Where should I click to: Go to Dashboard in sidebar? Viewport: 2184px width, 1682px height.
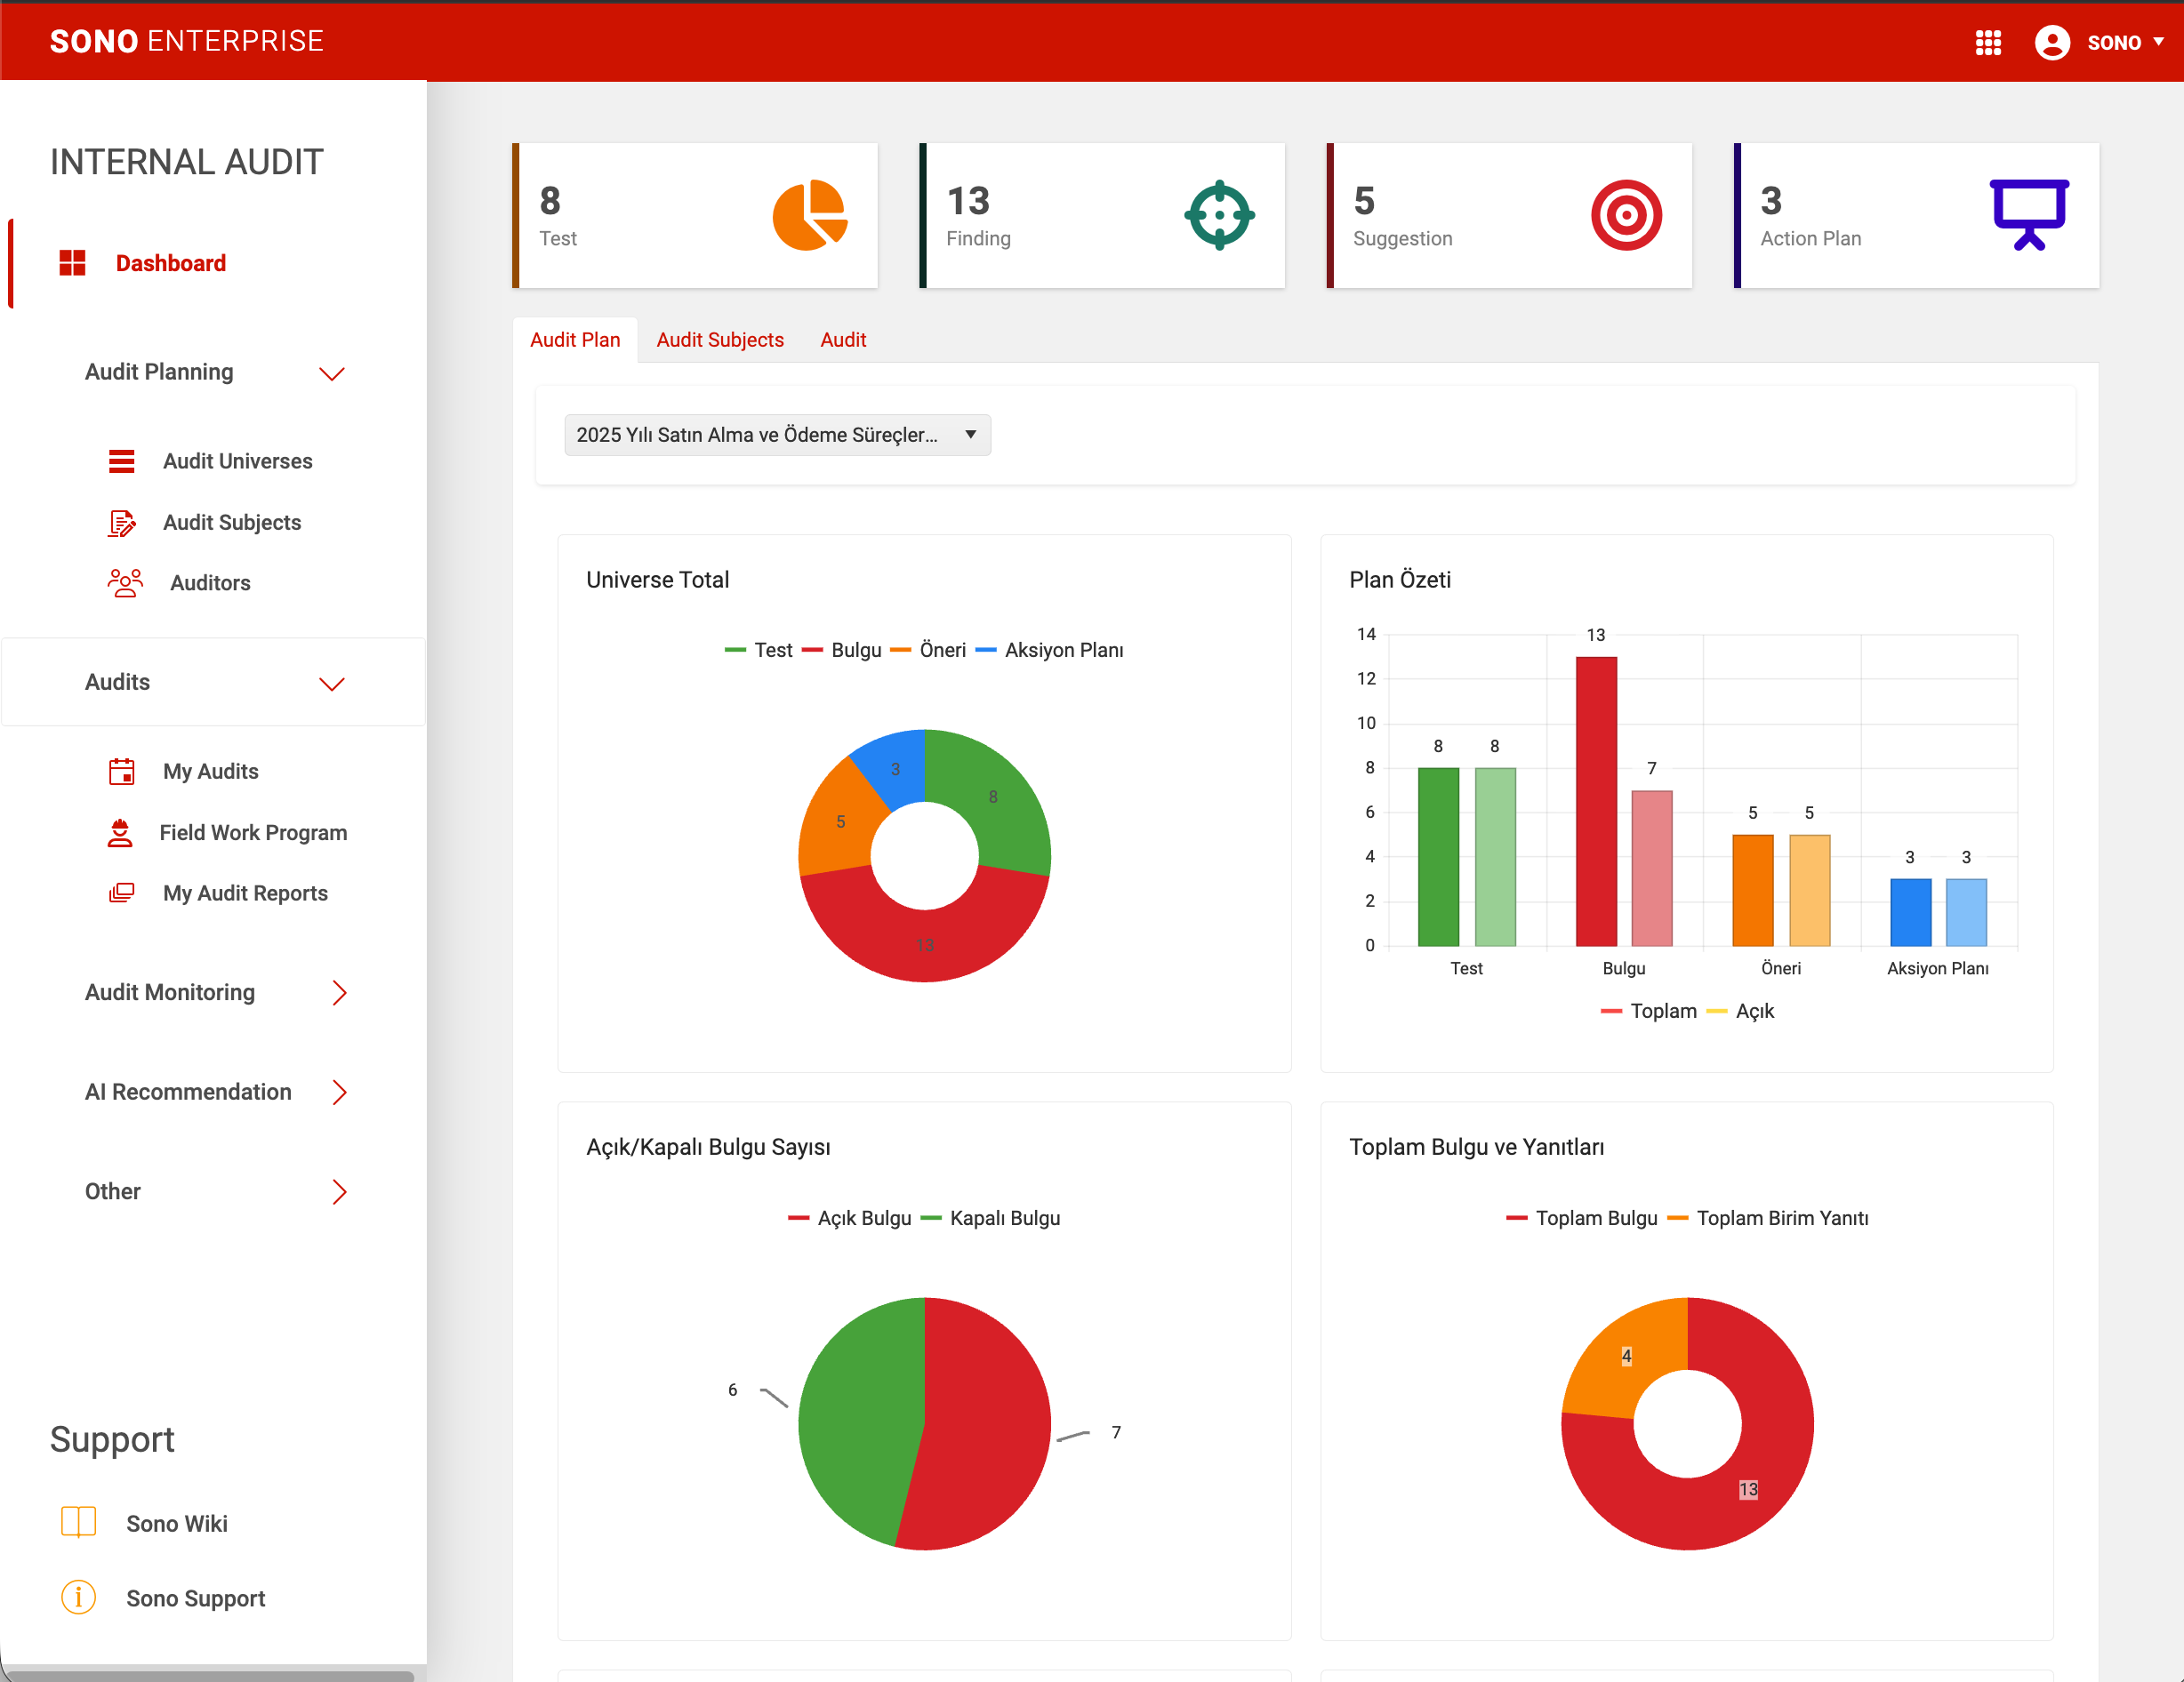click(x=170, y=263)
